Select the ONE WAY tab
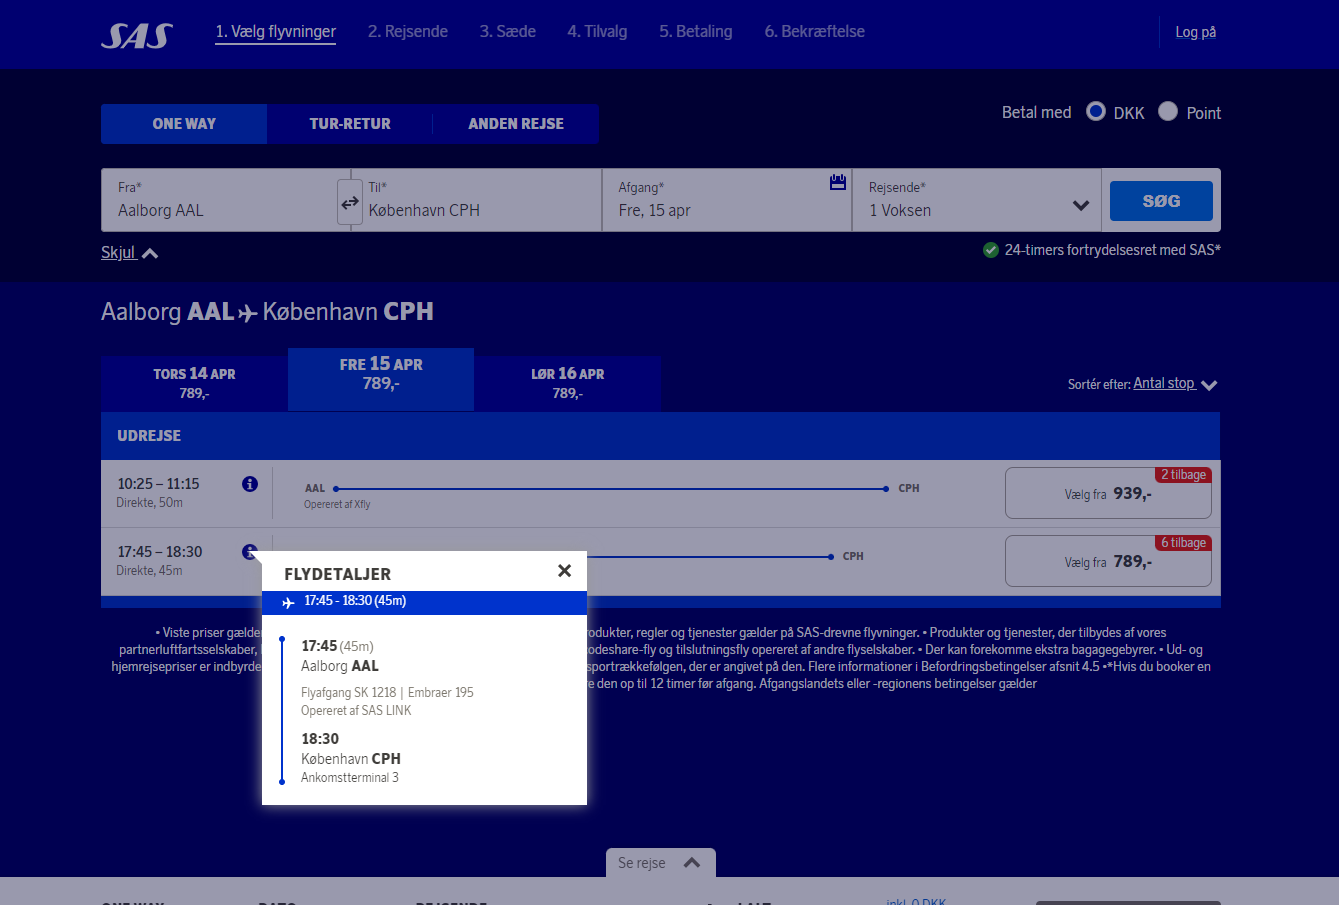Image resolution: width=1339 pixels, height=905 pixels. click(184, 124)
